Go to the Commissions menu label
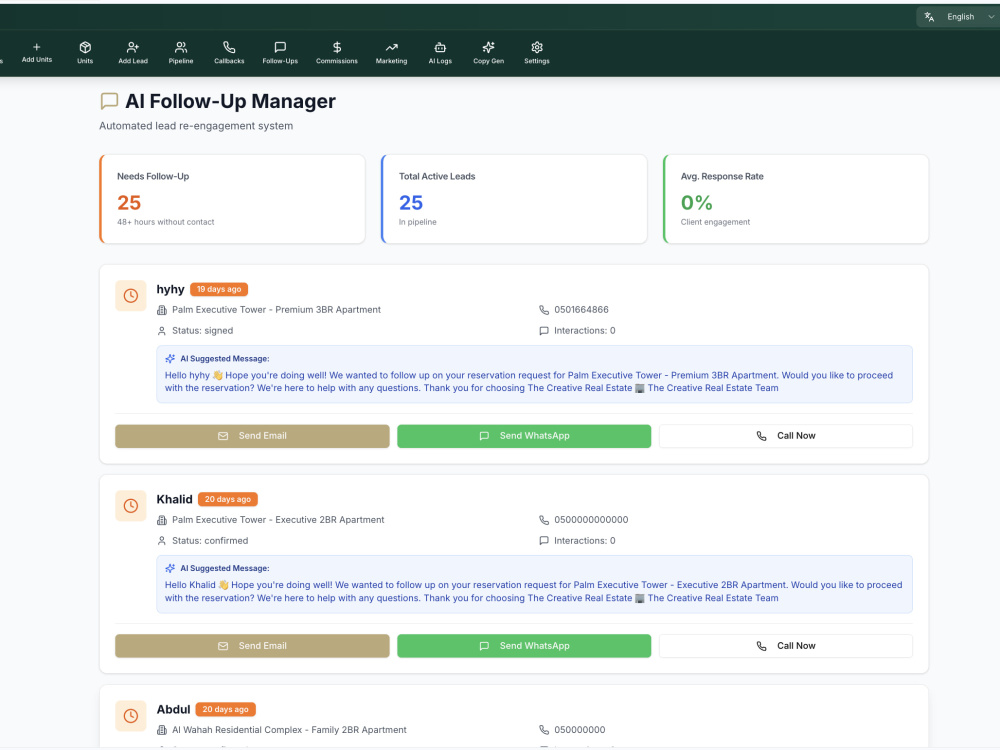1000x750 pixels. 337,61
